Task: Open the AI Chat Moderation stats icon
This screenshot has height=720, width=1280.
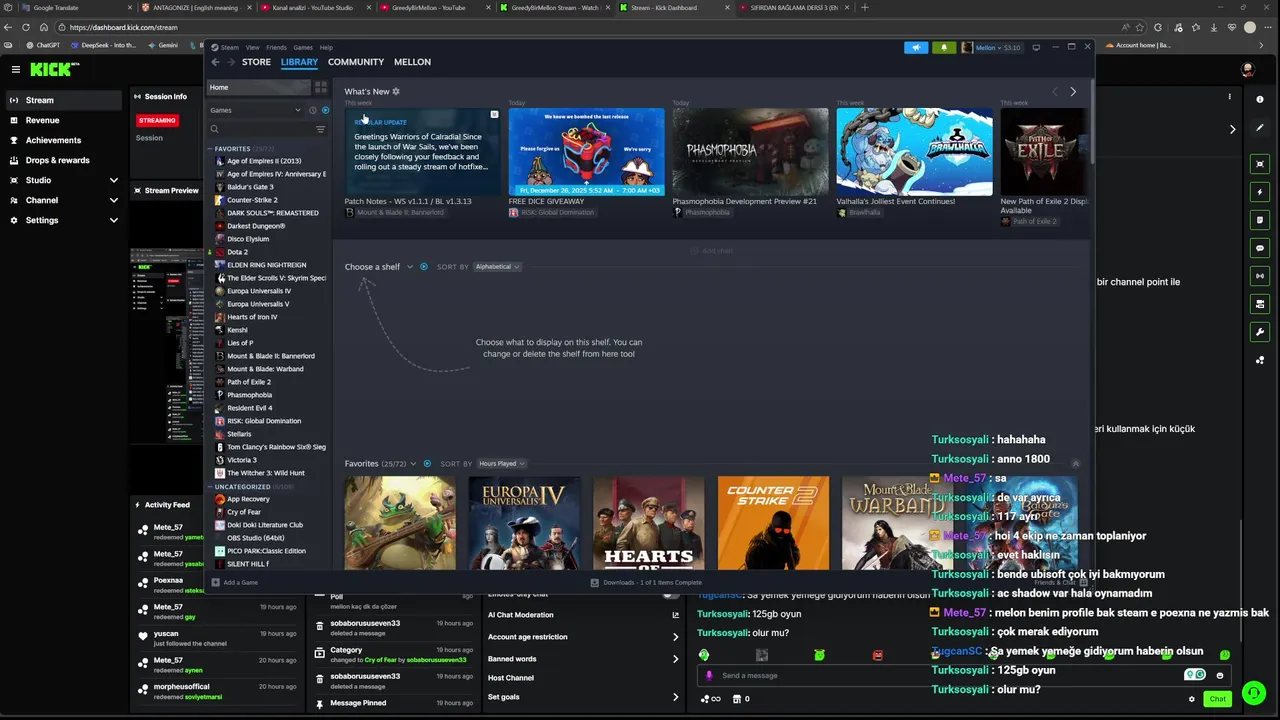Action: (x=675, y=615)
